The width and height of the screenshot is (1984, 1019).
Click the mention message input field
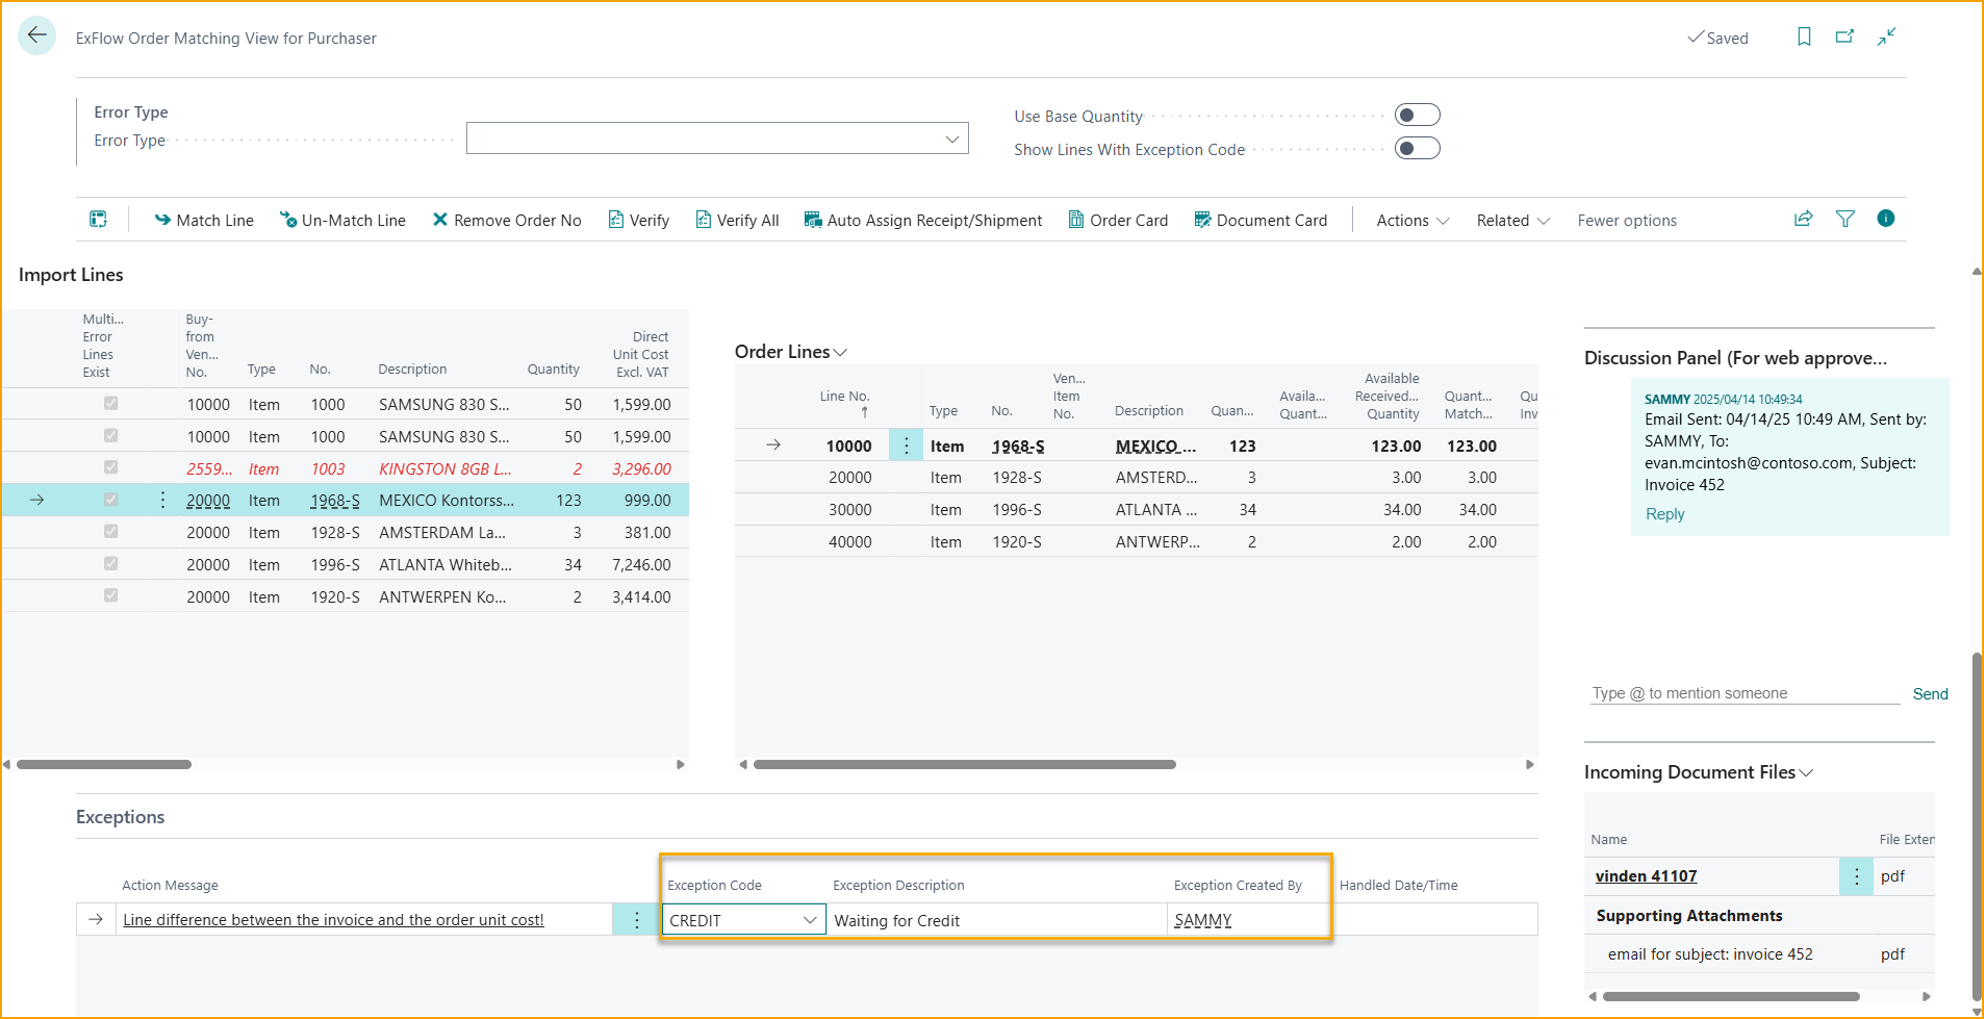[x=1744, y=693]
